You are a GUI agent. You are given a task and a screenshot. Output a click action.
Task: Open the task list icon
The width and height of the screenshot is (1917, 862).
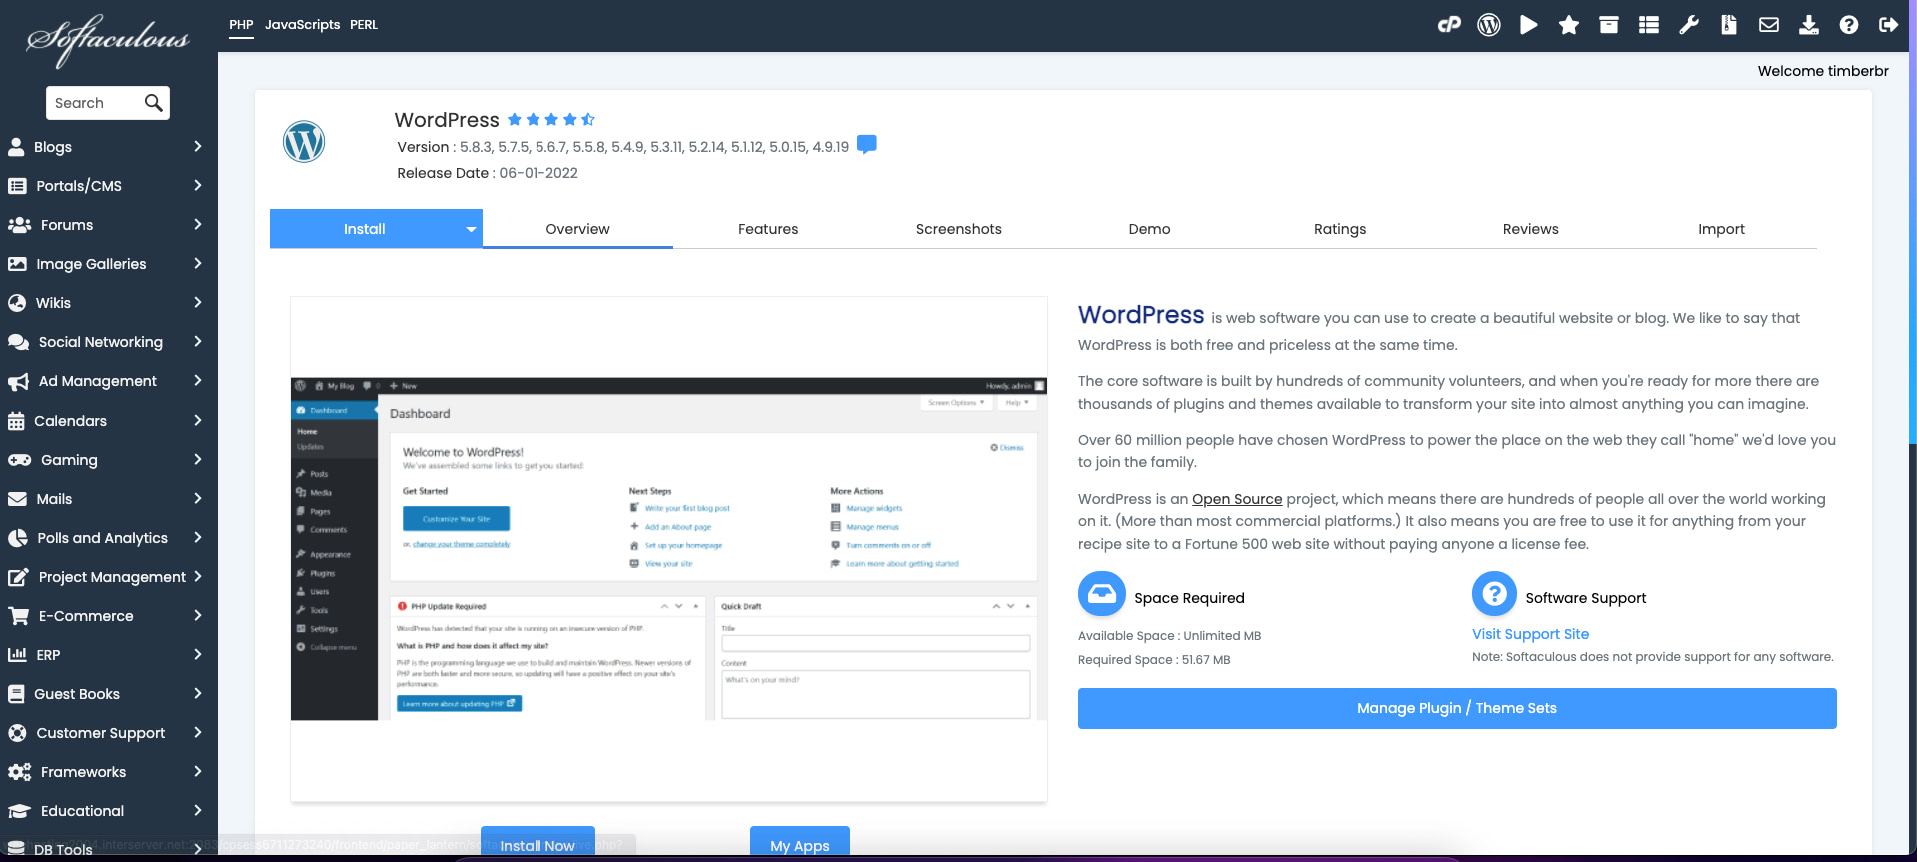point(1649,25)
